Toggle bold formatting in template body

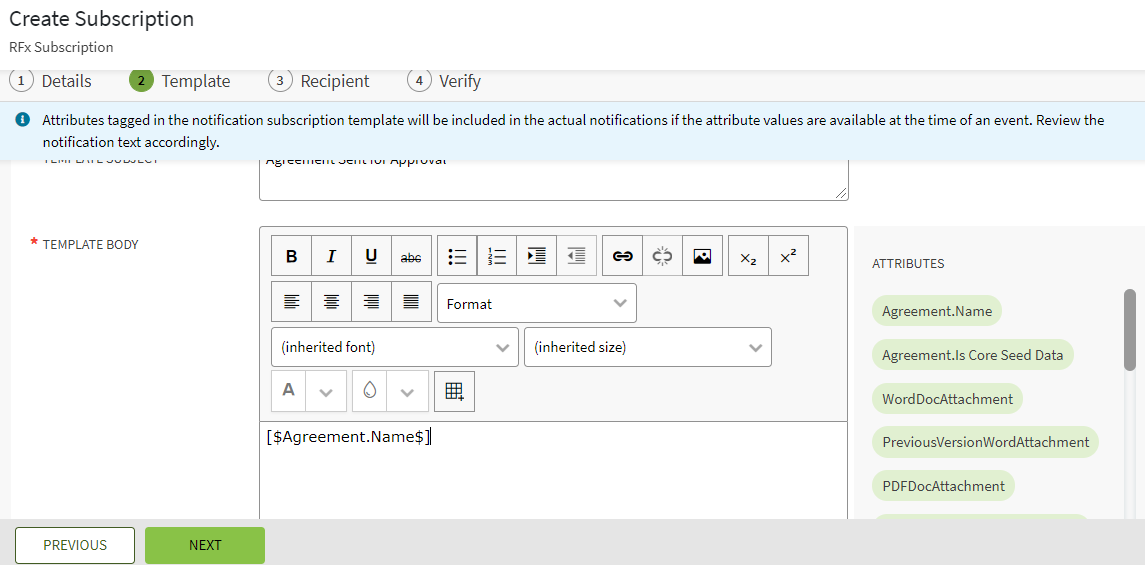click(291, 256)
